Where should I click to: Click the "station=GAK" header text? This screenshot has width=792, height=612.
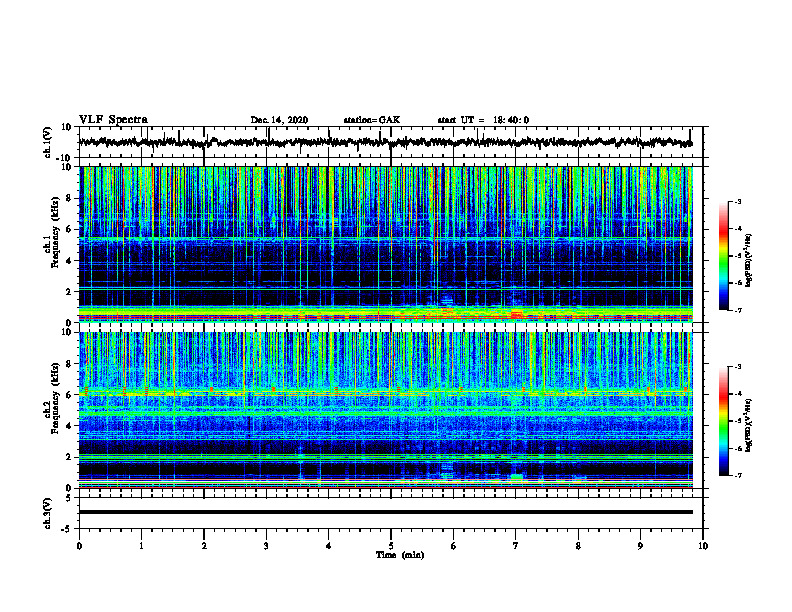(372, 120)
